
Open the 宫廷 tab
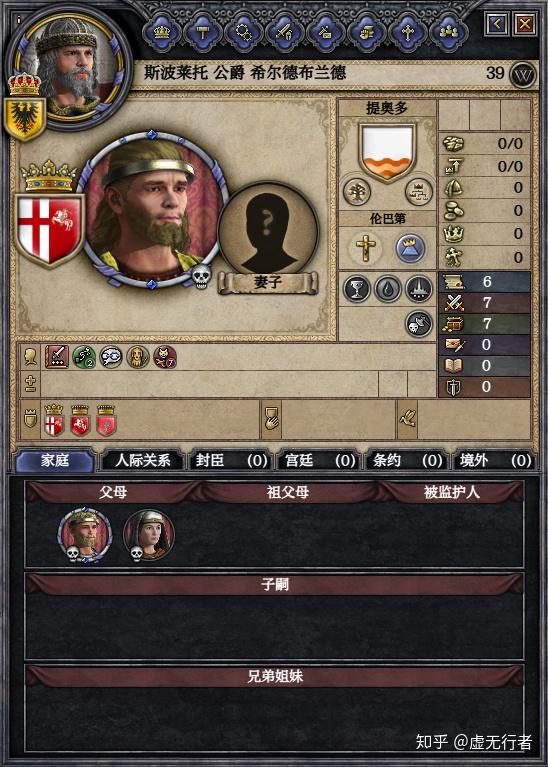click(320, 460)
